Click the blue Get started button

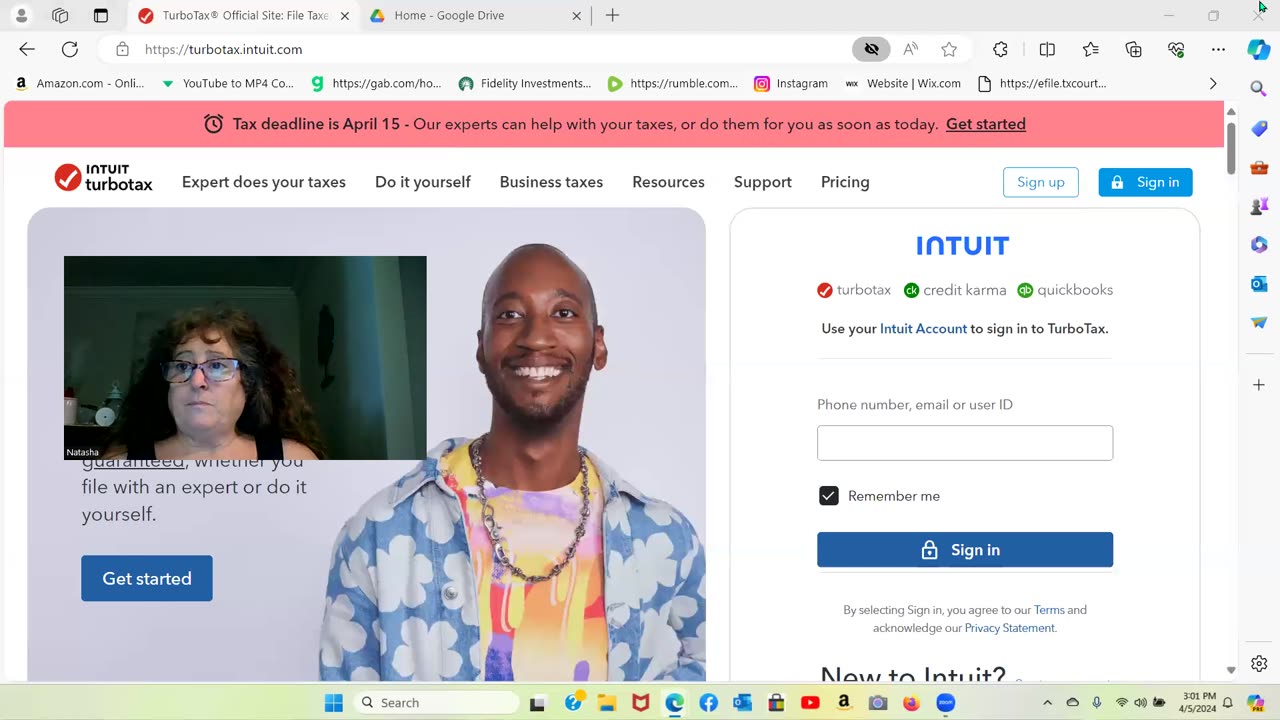click(x=147, y=578)
